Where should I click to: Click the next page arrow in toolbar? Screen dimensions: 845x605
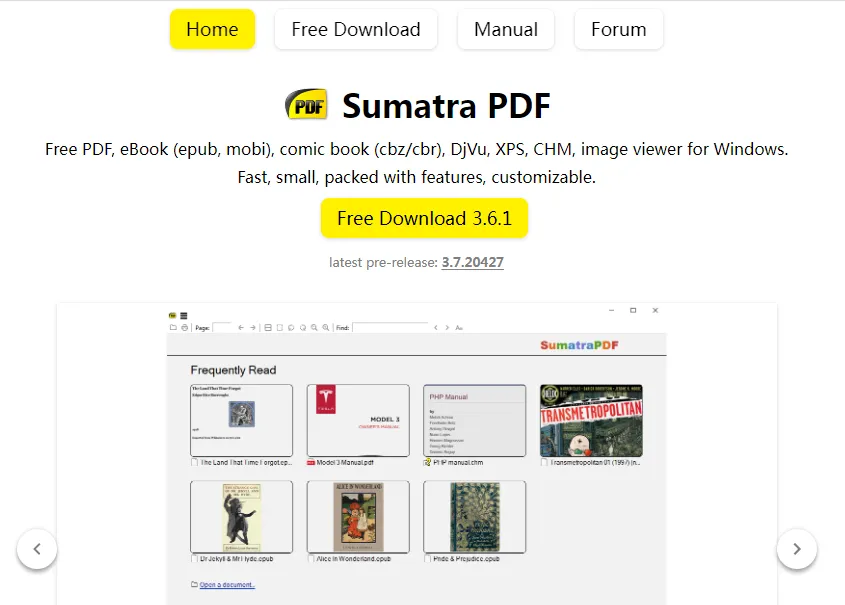(x=253, y=328)
